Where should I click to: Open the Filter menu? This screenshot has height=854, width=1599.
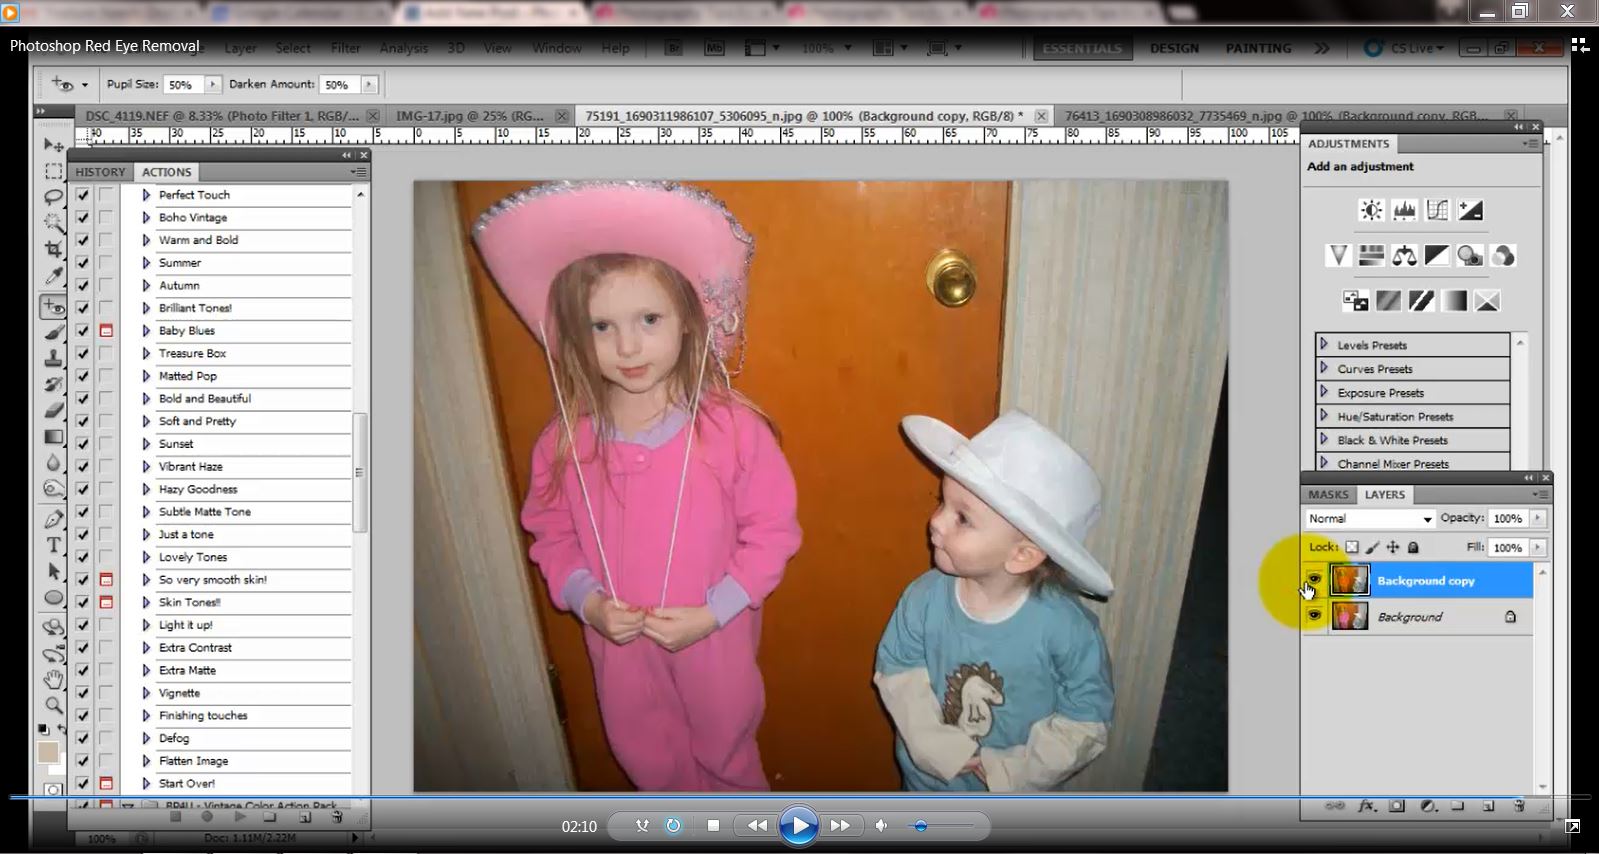345,48
